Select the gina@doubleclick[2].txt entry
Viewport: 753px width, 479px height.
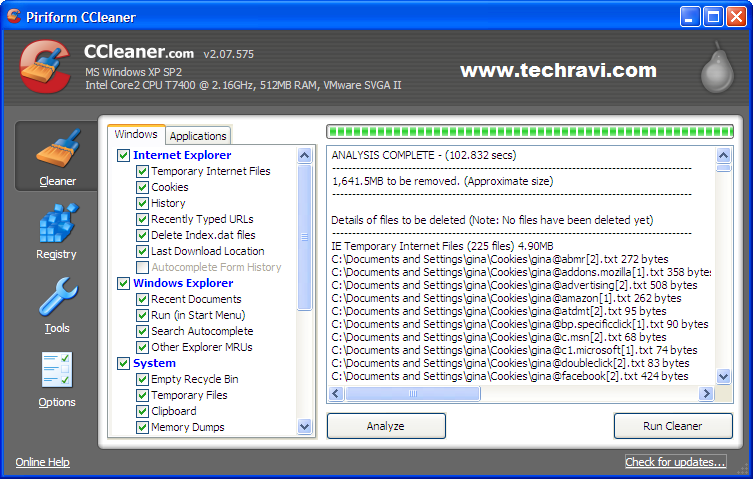pos(510,363)
